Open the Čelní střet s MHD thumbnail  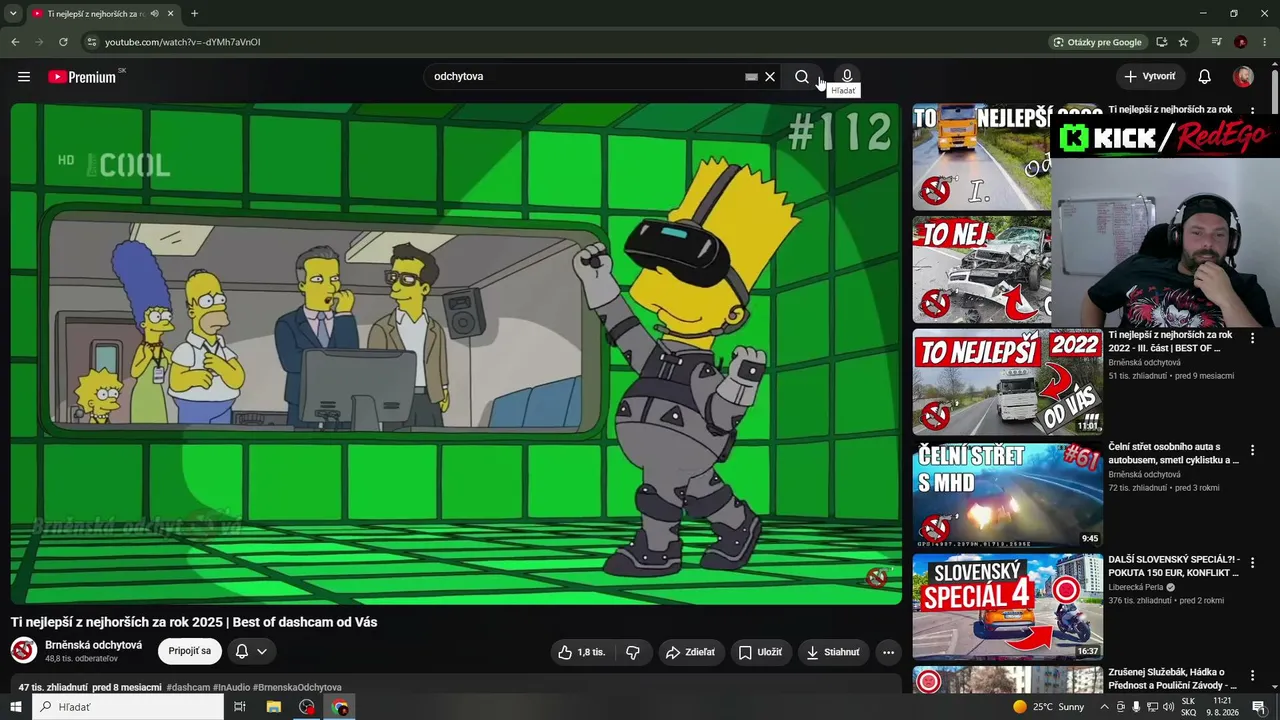[x=1007, y=494]
